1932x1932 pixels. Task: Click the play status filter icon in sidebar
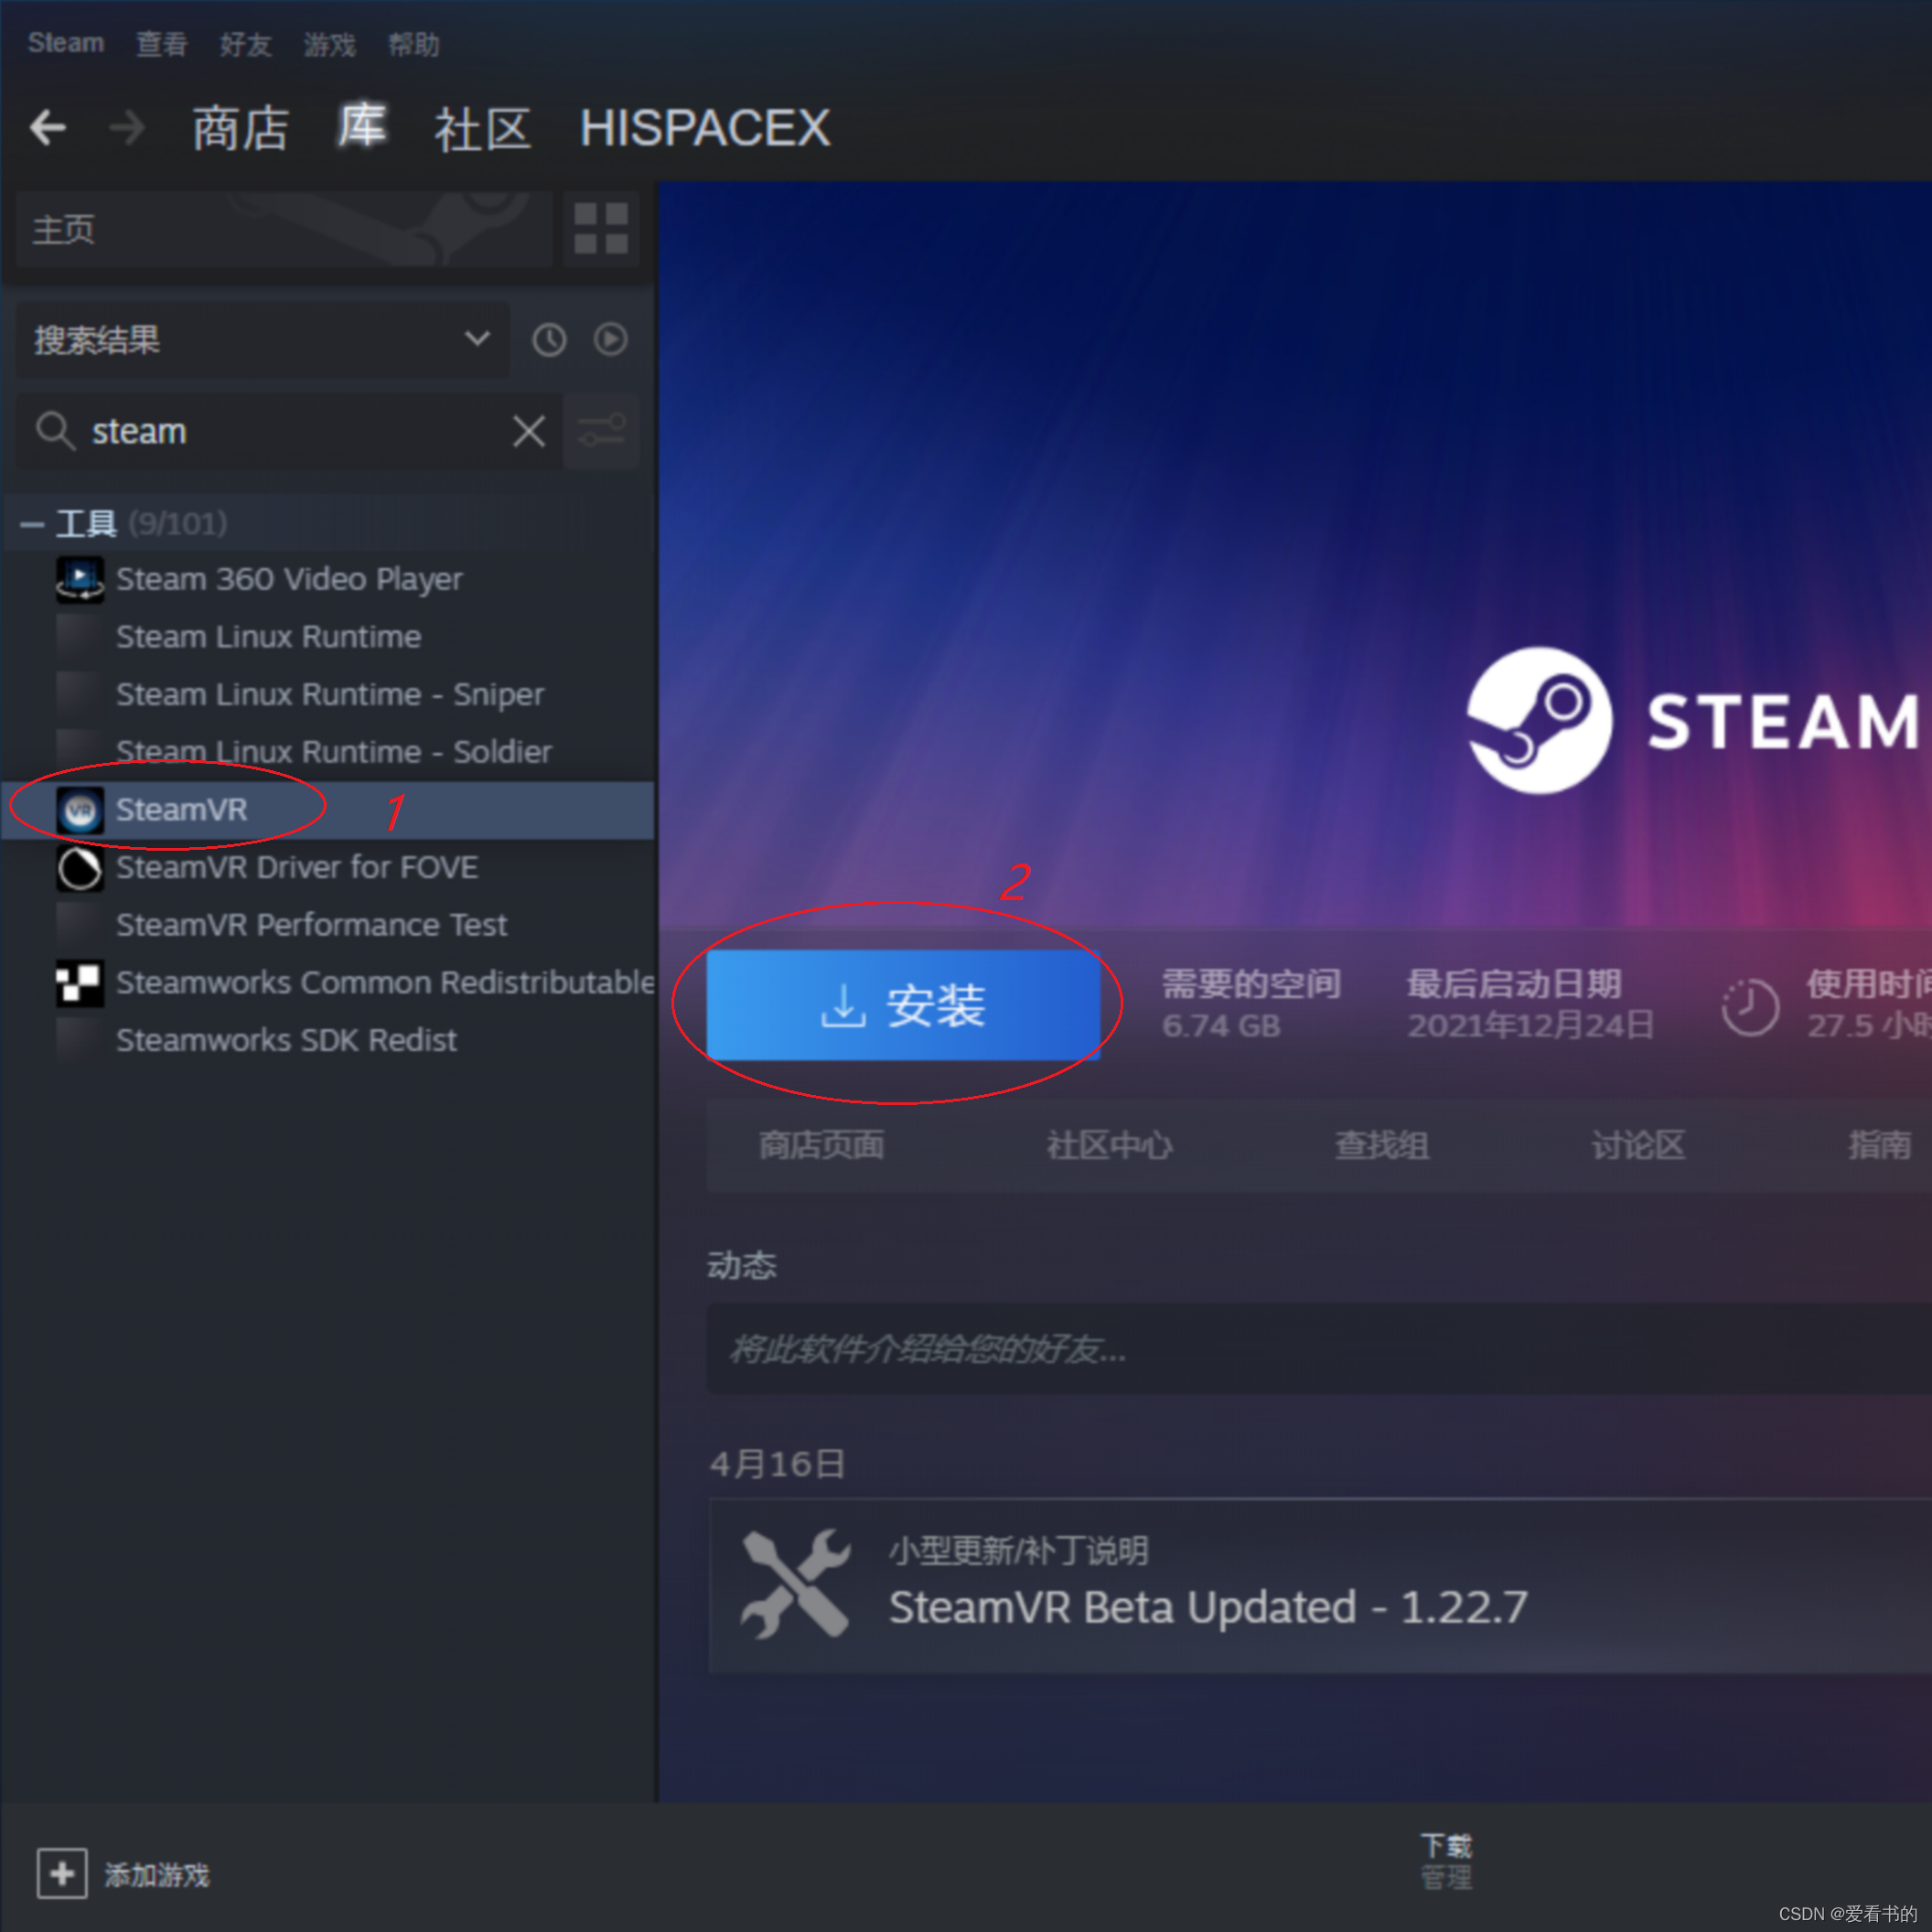coord(610,340)
